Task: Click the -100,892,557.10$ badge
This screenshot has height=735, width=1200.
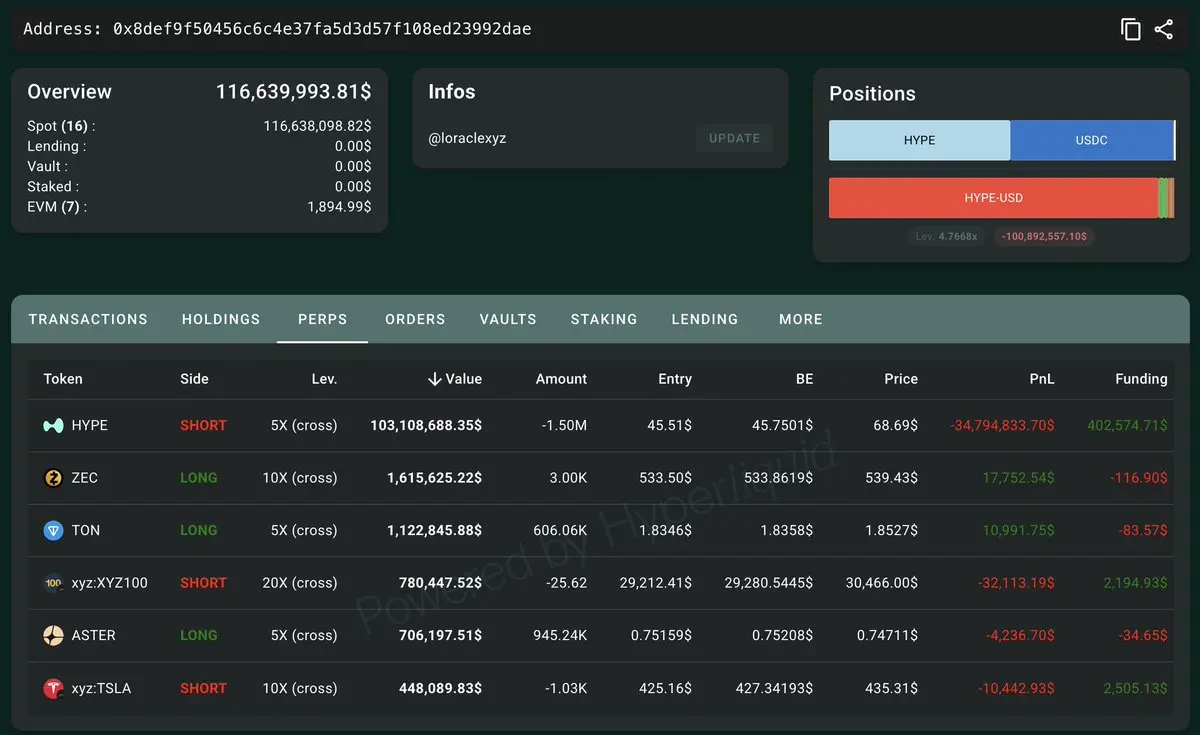Action: (1045, 237)
